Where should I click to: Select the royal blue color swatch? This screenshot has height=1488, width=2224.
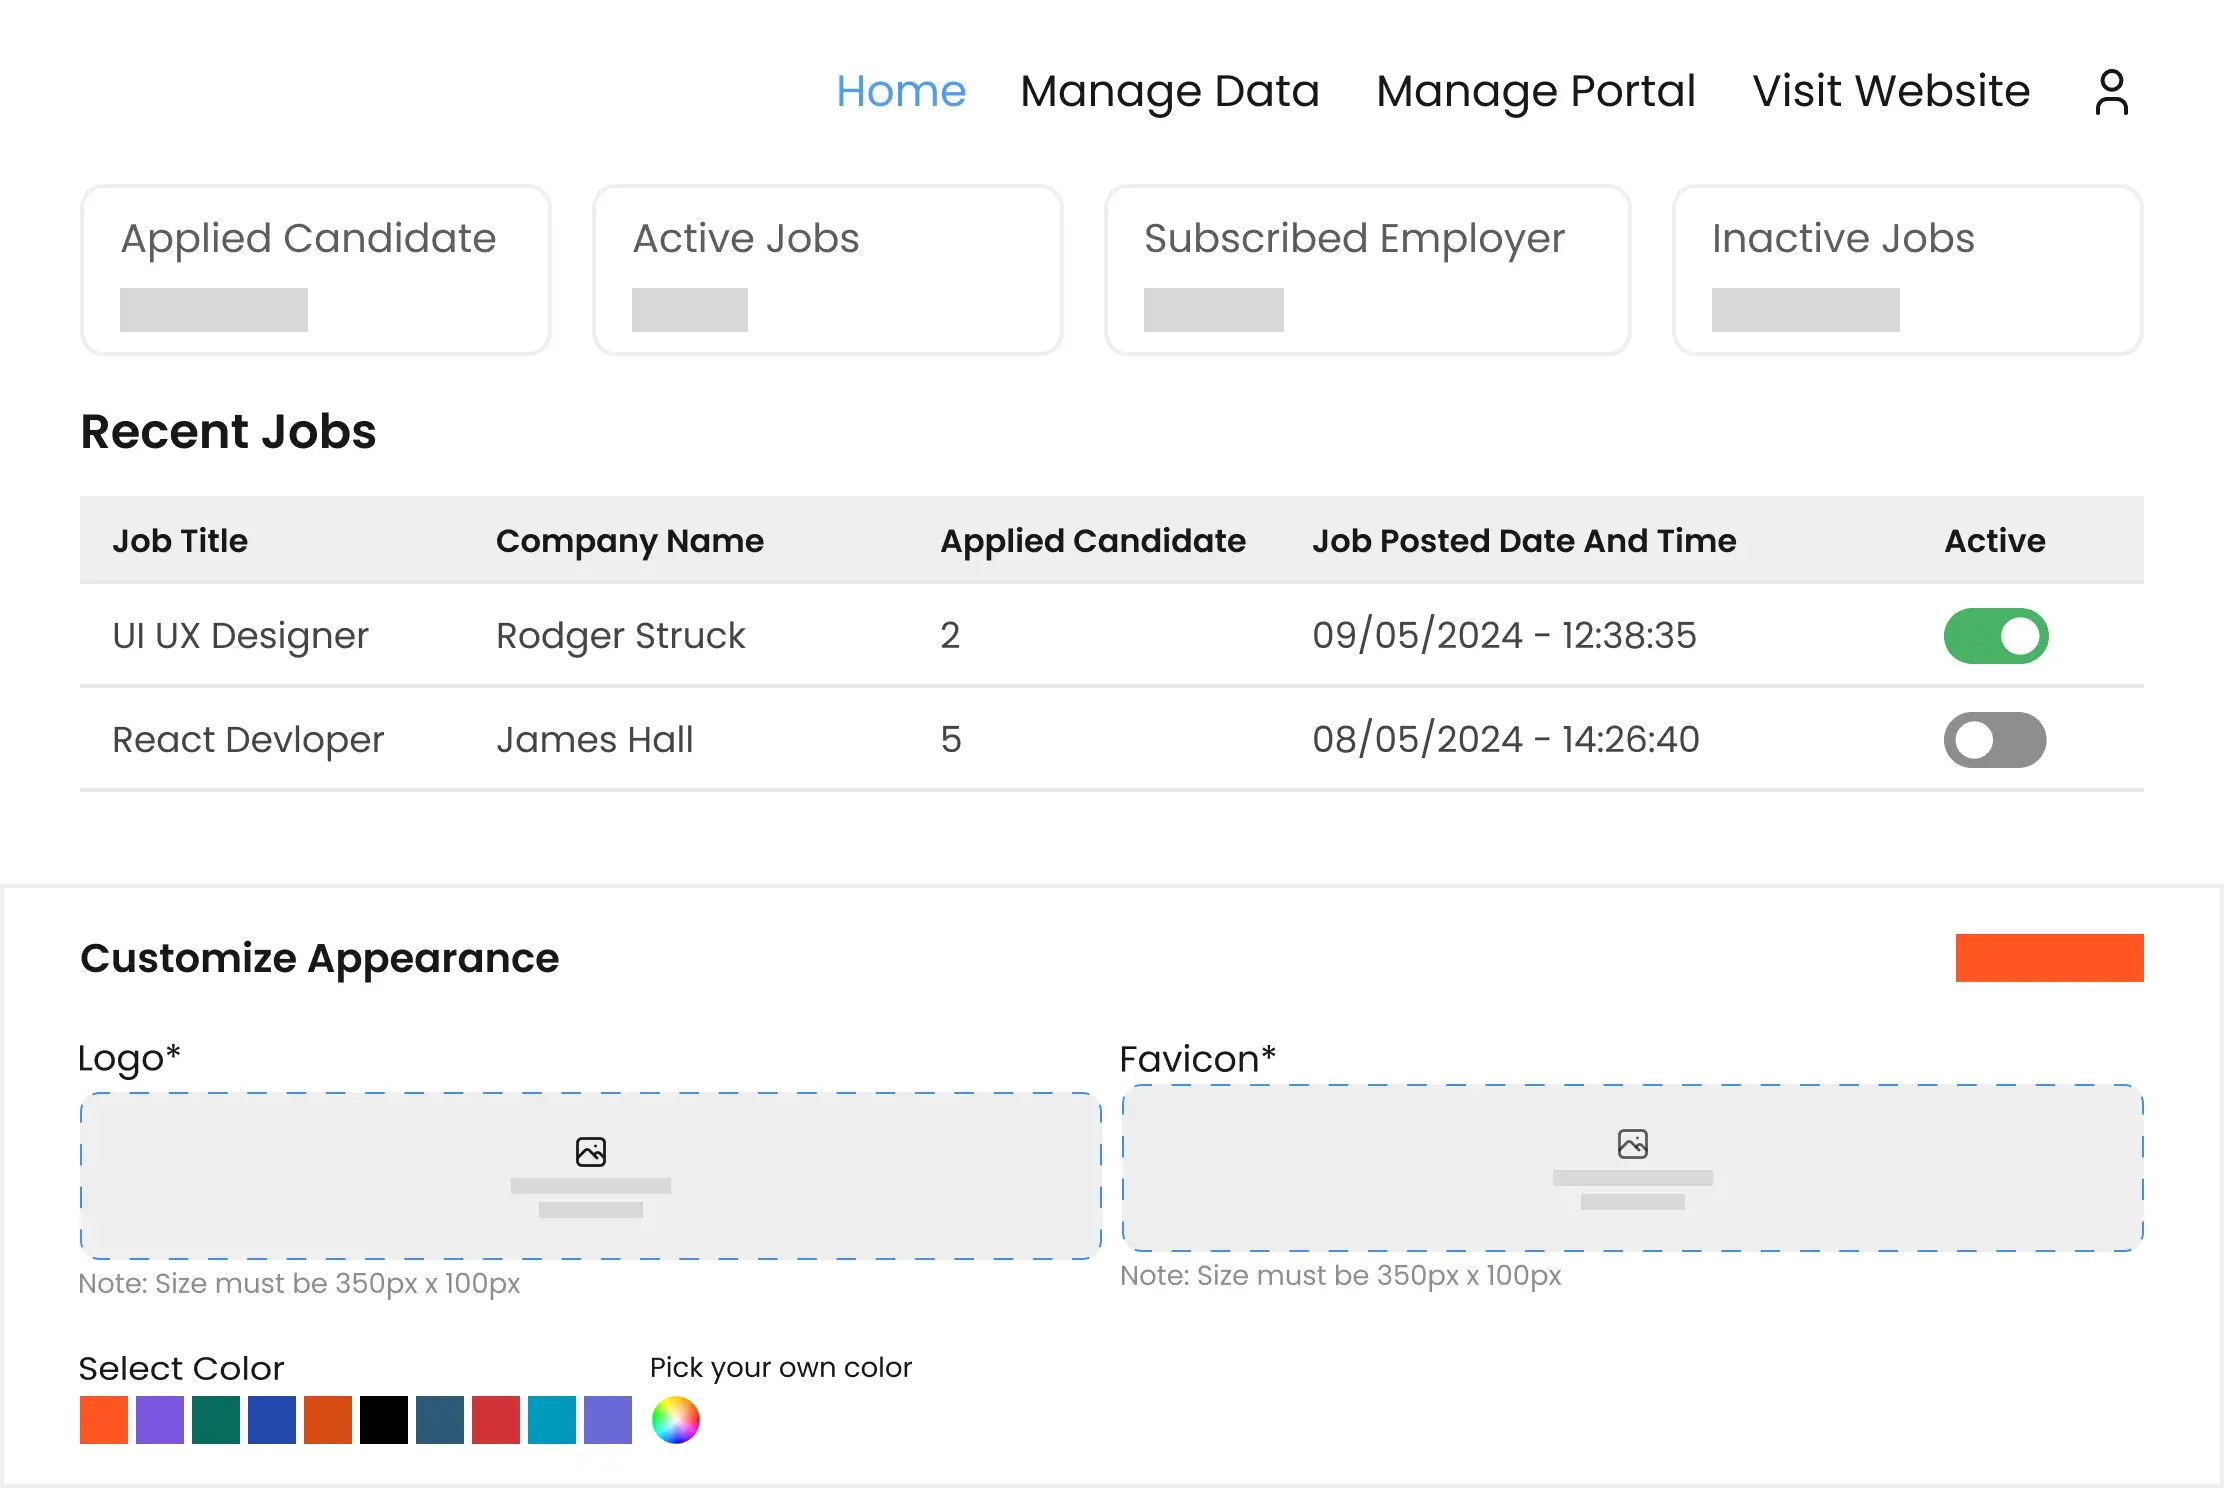272,1420
